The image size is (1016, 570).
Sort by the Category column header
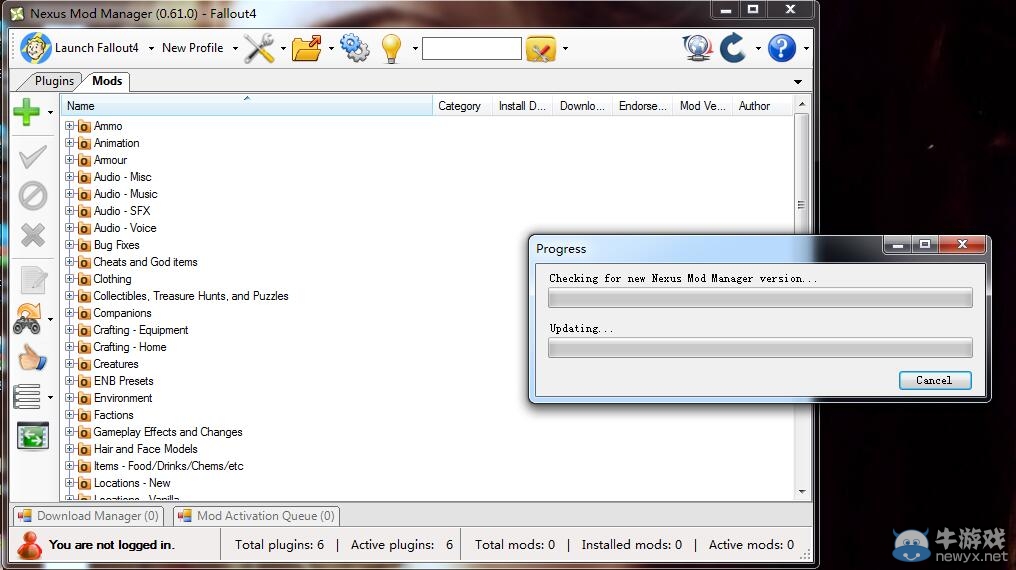point(463,106)
